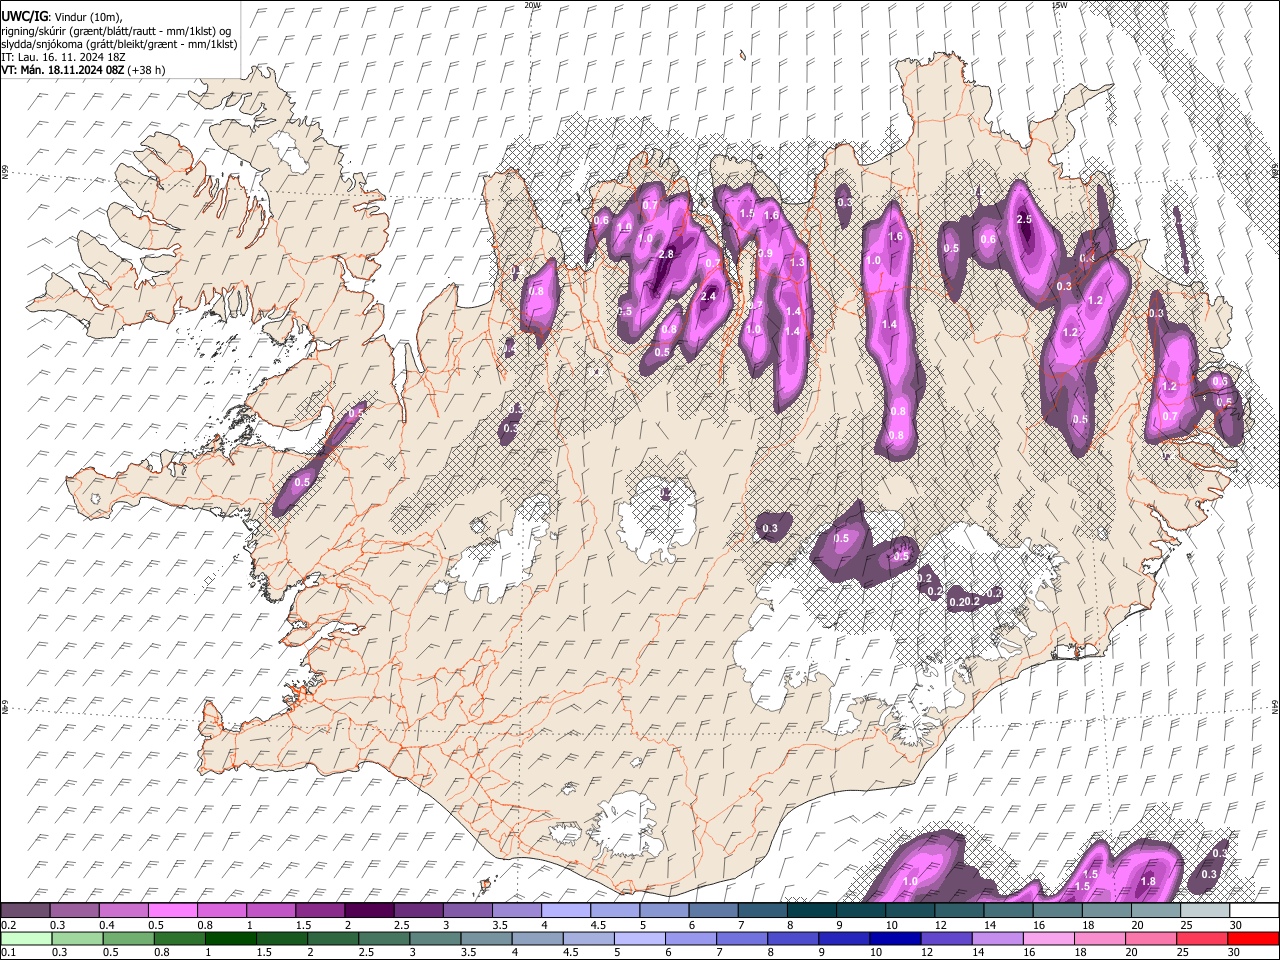Click the '15W' longitude label at top

click(1059, 5)
